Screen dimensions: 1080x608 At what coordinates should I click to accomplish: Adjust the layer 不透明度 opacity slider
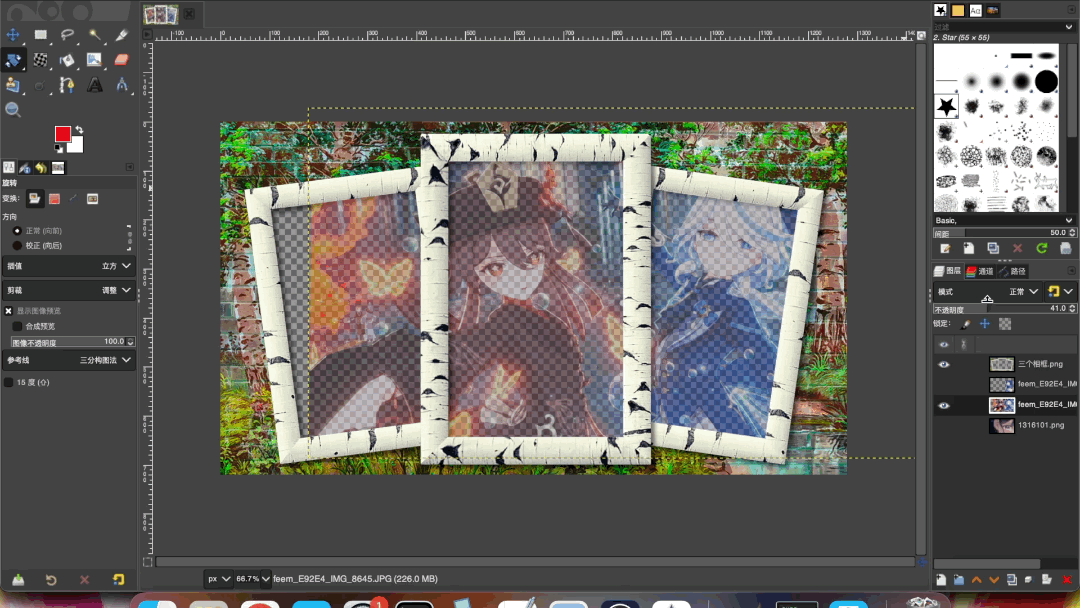click(1004, 309)
